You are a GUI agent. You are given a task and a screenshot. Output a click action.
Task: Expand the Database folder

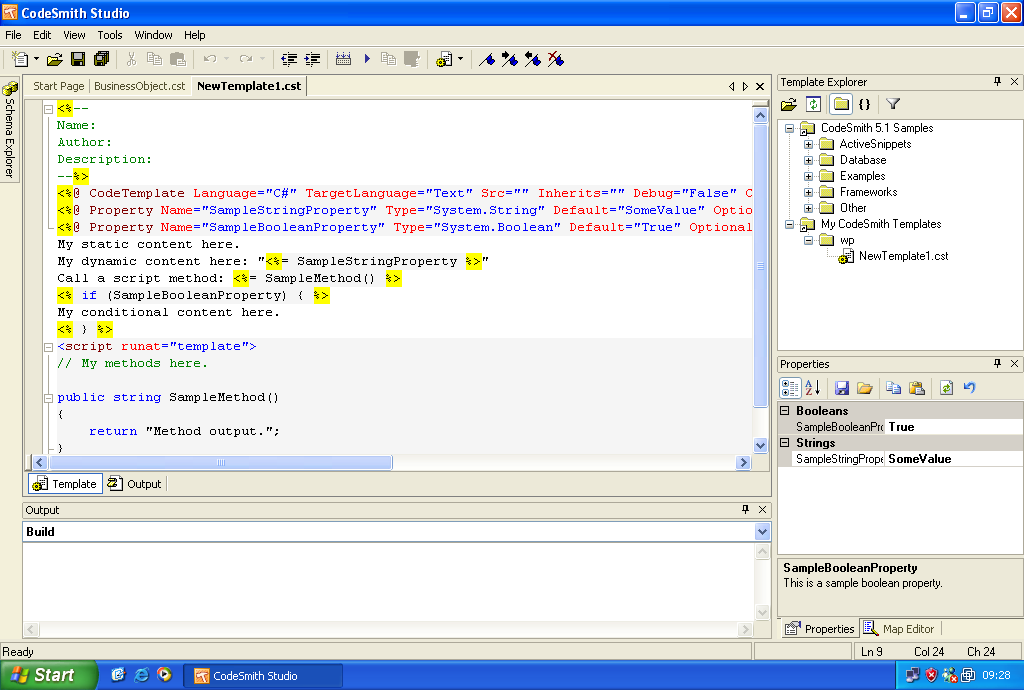[808, 161]
